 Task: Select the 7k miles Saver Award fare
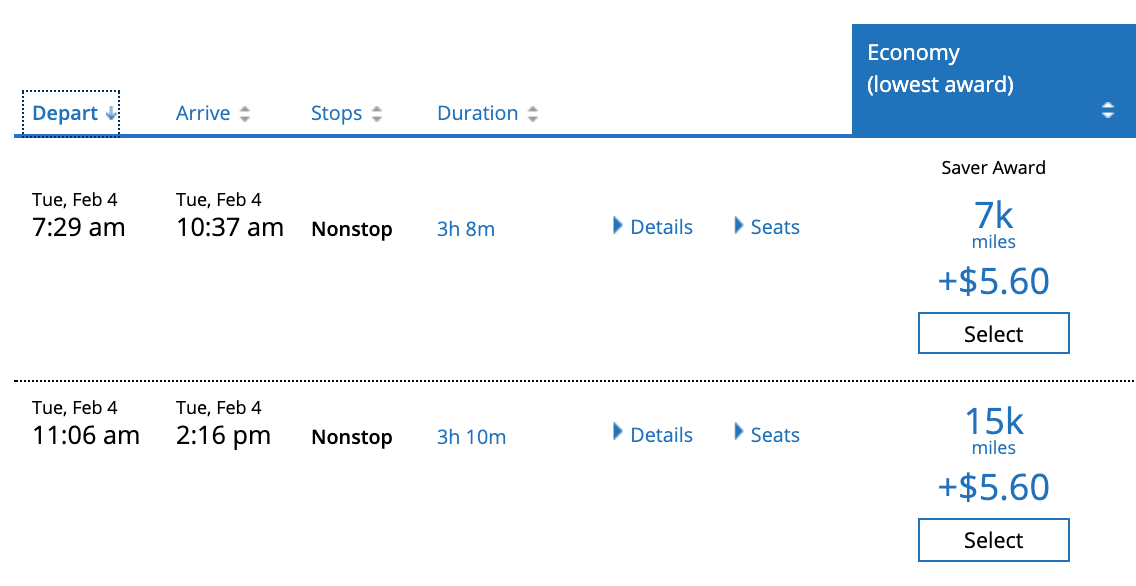point(993,334)
